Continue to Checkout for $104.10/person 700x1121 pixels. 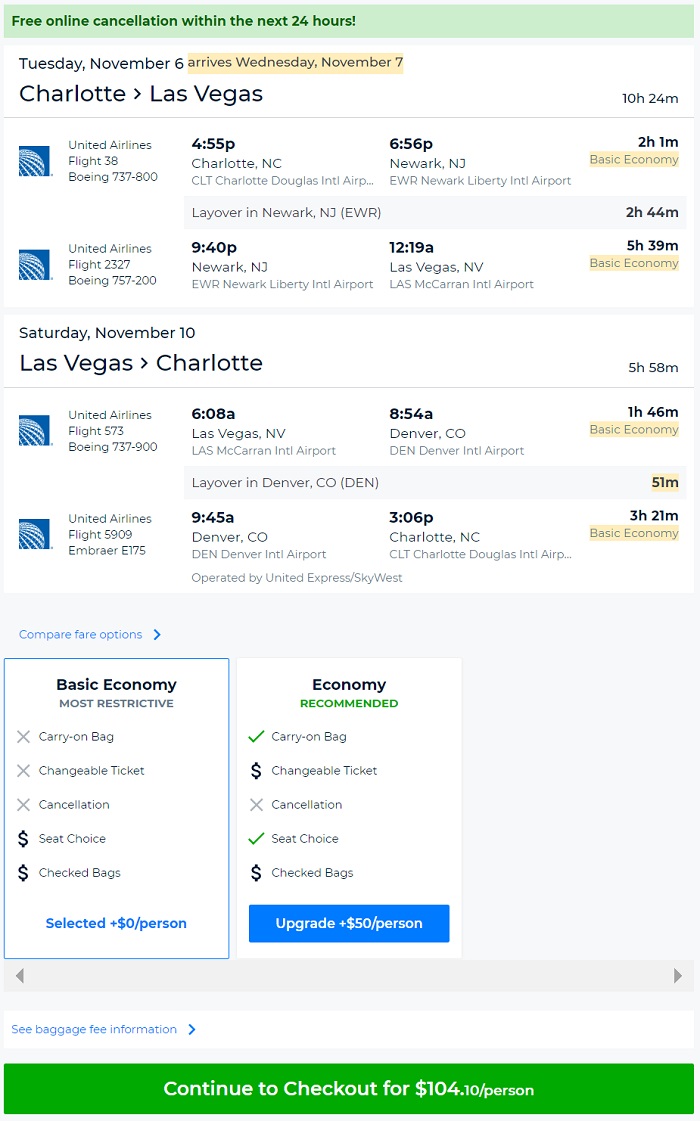[349, 1089]
